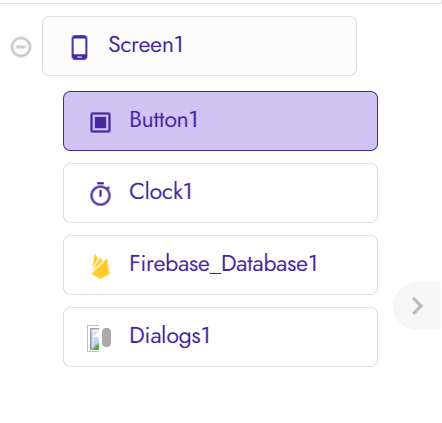This screenshot has height=423, width=442.
Task: Select the Dialogs1 name text
Action: pyautogui.click(x=170, y=336)
